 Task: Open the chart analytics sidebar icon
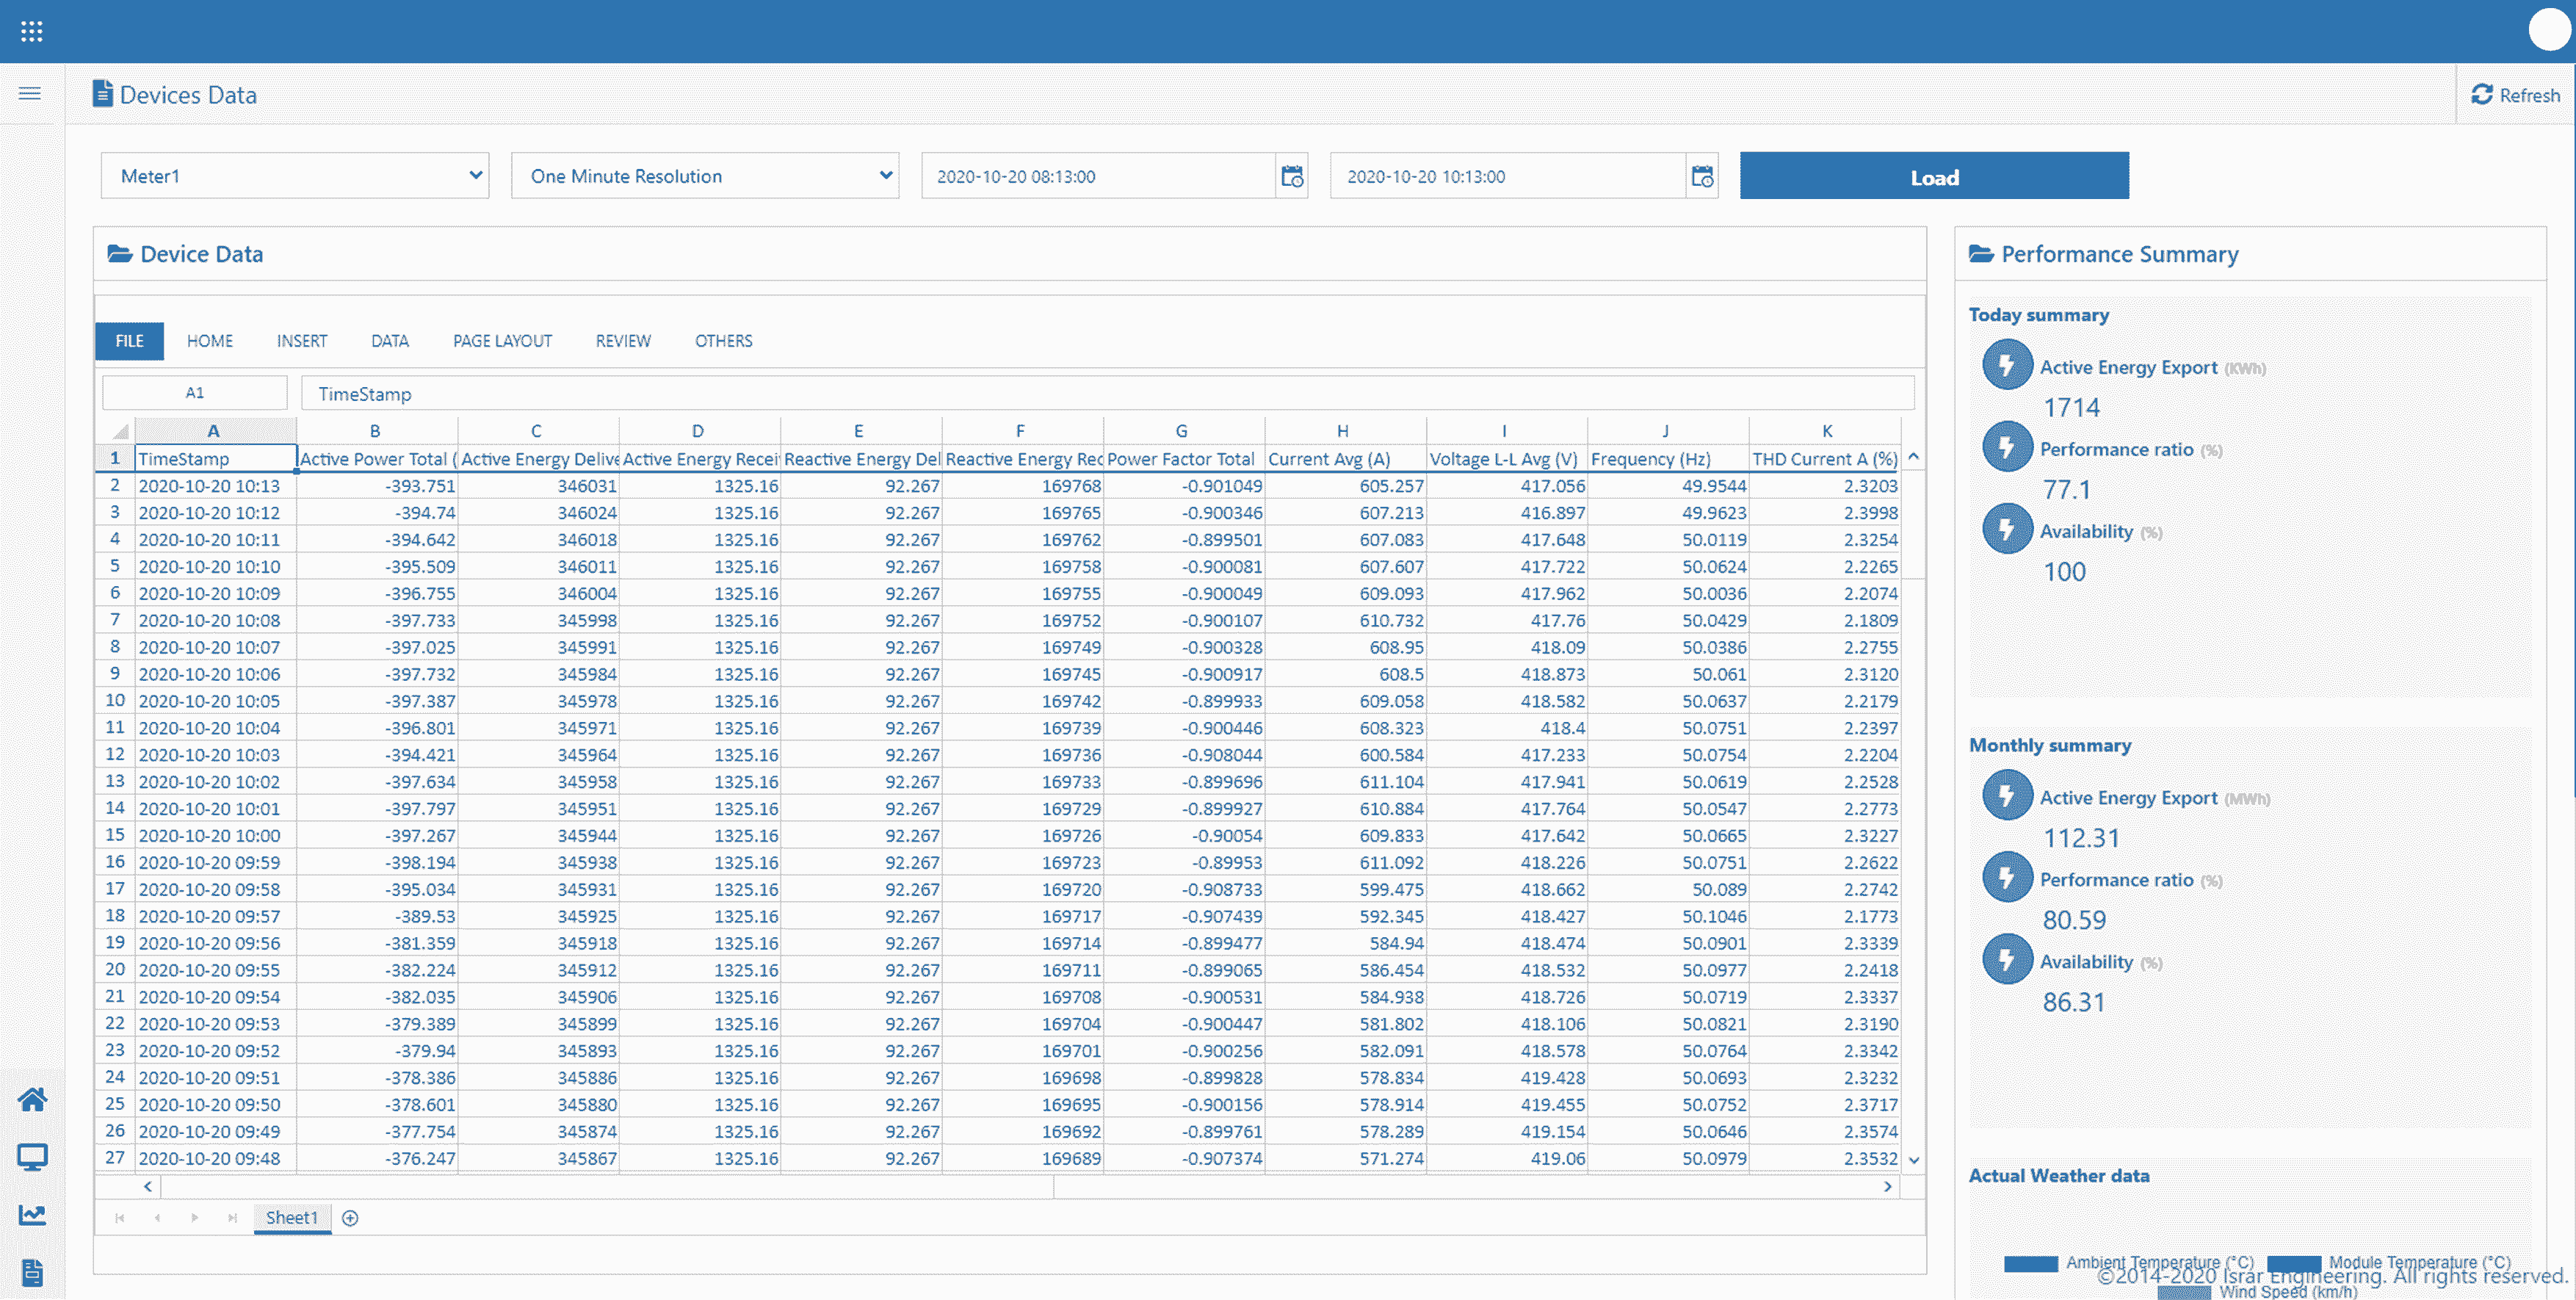pyautogui.click(x=32, y=1215)
